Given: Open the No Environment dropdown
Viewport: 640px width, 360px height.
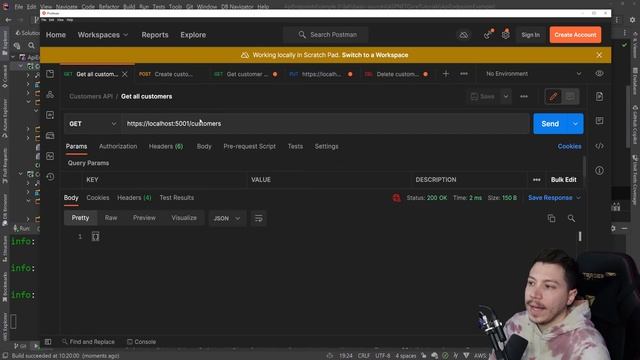Looking at the screenshot, I should pyautogui.click(x=533, y=74).
